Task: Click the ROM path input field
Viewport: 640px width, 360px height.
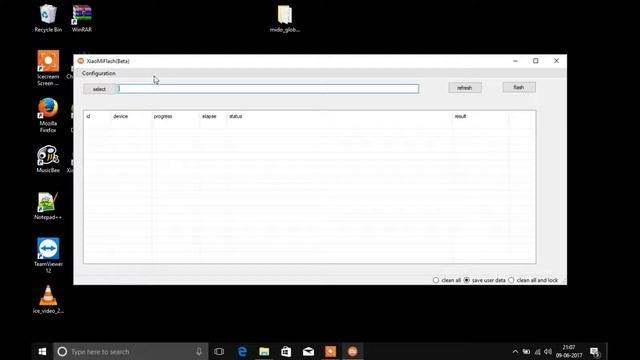Action: (267, 89)
